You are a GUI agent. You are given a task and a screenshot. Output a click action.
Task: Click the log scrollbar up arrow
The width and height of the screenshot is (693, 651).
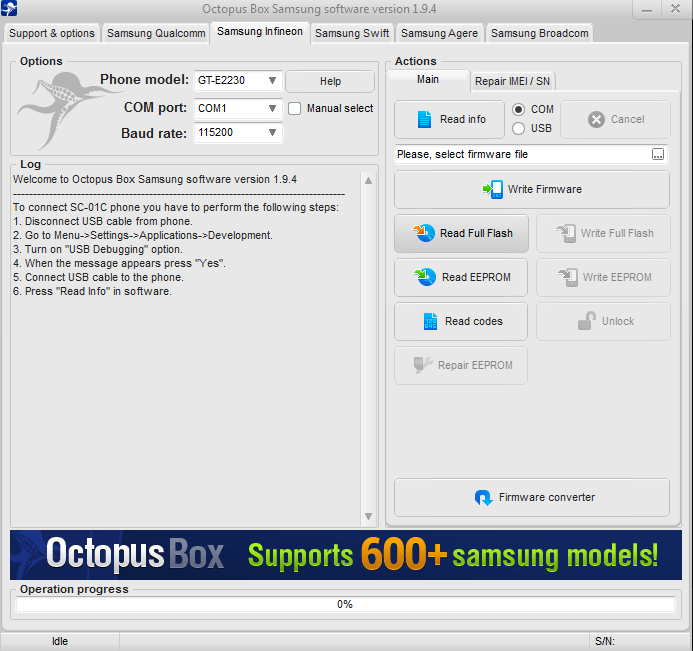(368, 181)
